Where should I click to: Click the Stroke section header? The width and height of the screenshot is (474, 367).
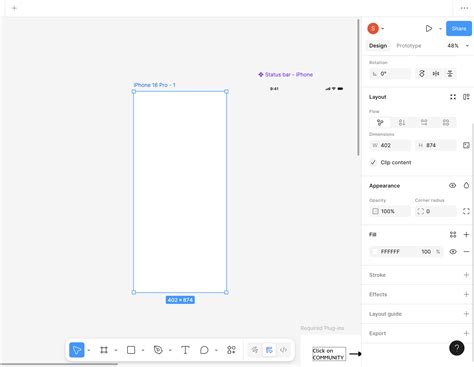tap(377, 275)
